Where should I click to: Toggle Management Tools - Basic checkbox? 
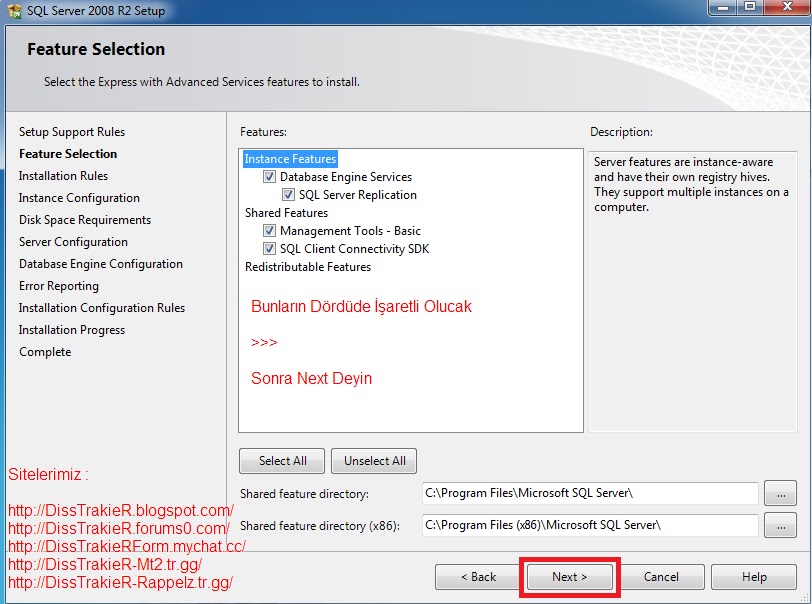pyautogui.click(x=269, y=231)
